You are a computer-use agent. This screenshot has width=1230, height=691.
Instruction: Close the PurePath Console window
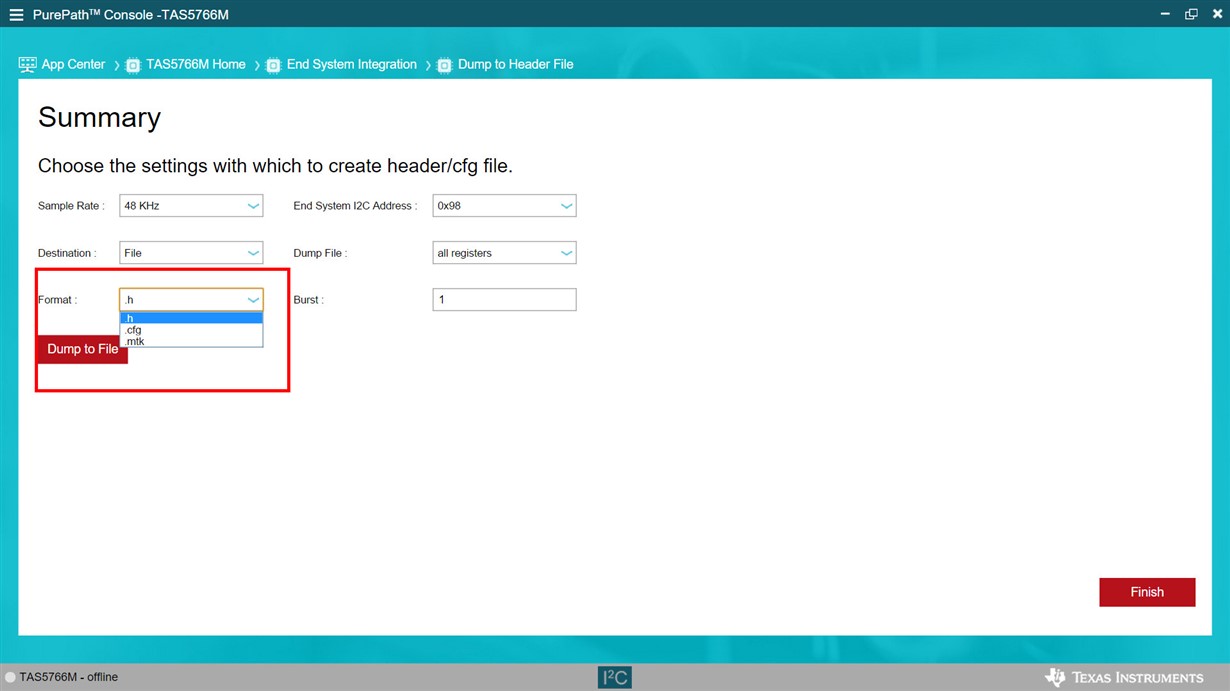point(1217,14)
